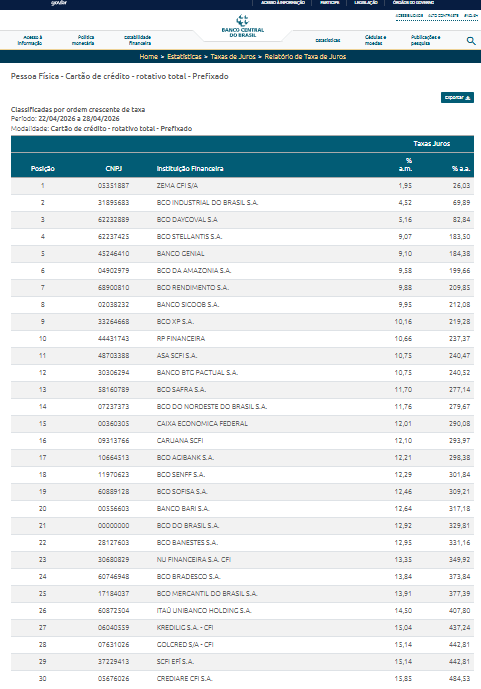Select BCO XP S.A. cell
Image resolution: width=481 pixels, height=689 pixels.
tap(175, 322)
